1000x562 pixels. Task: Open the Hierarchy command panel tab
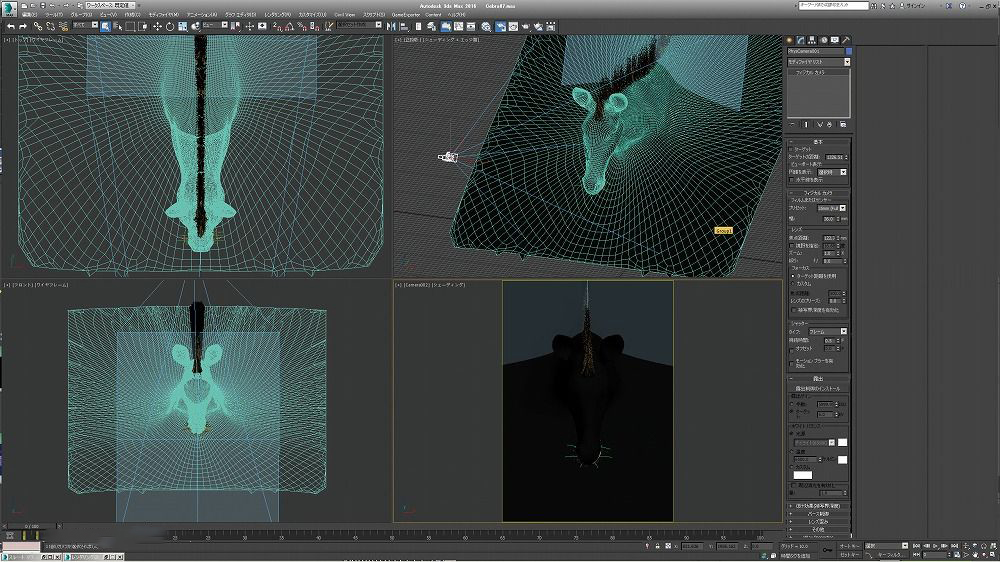click(813, 40)
